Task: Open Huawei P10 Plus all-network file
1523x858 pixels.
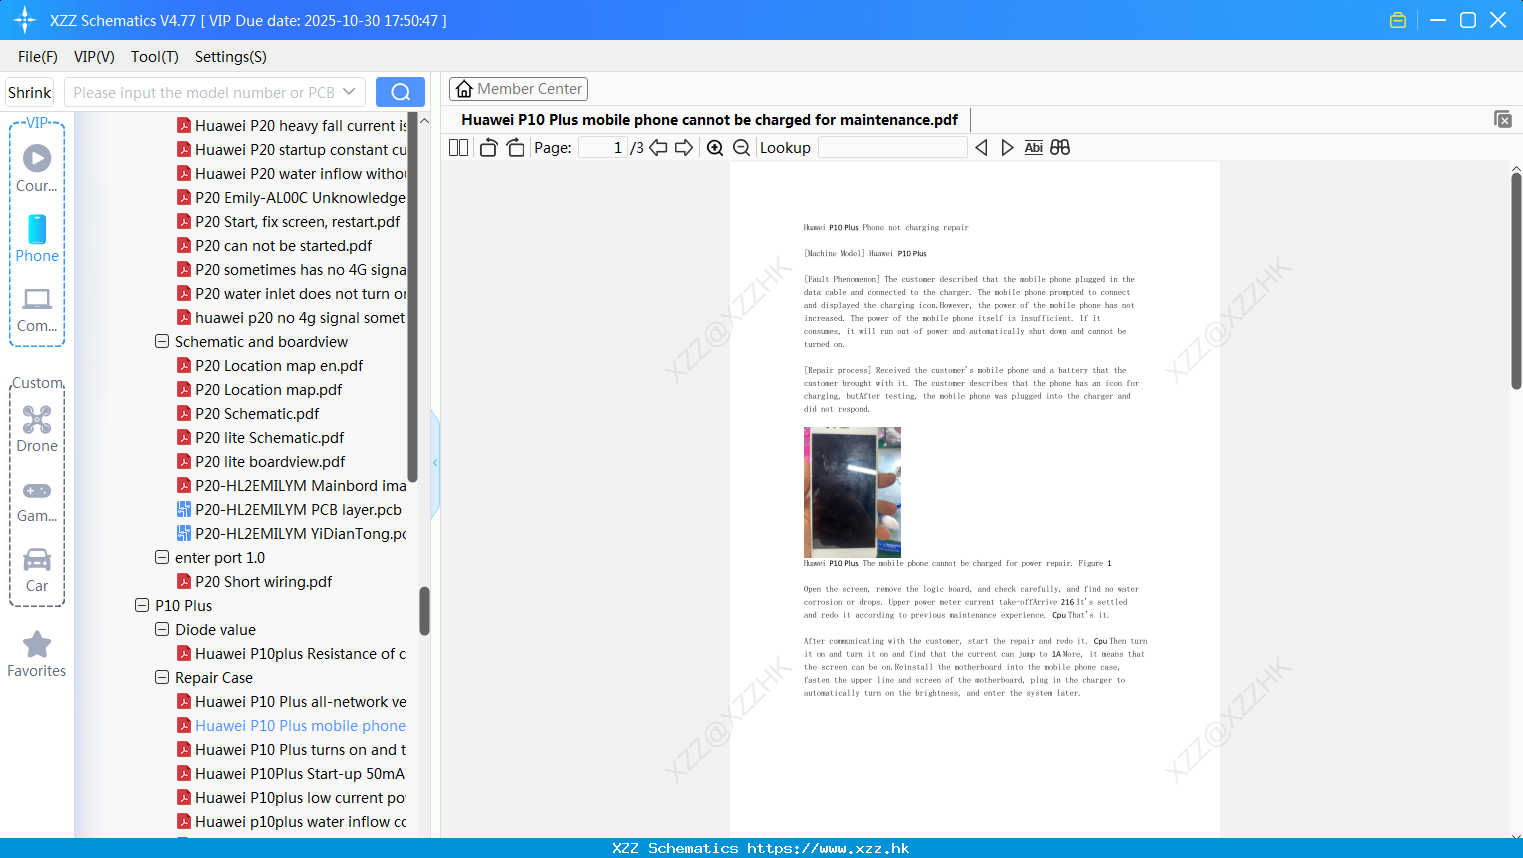Action: pyautogui.click(x=300, y=701)
